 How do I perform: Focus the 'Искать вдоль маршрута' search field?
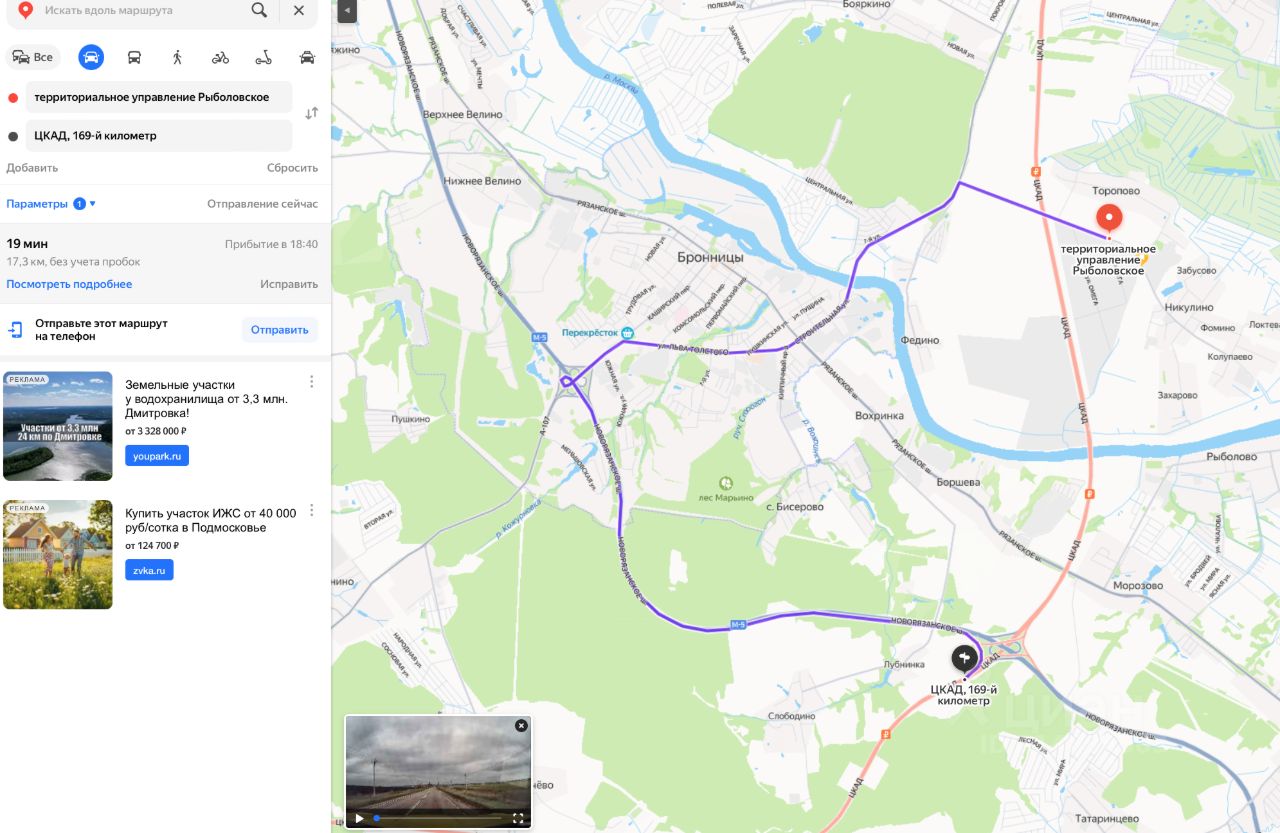[x=140, y=10]
